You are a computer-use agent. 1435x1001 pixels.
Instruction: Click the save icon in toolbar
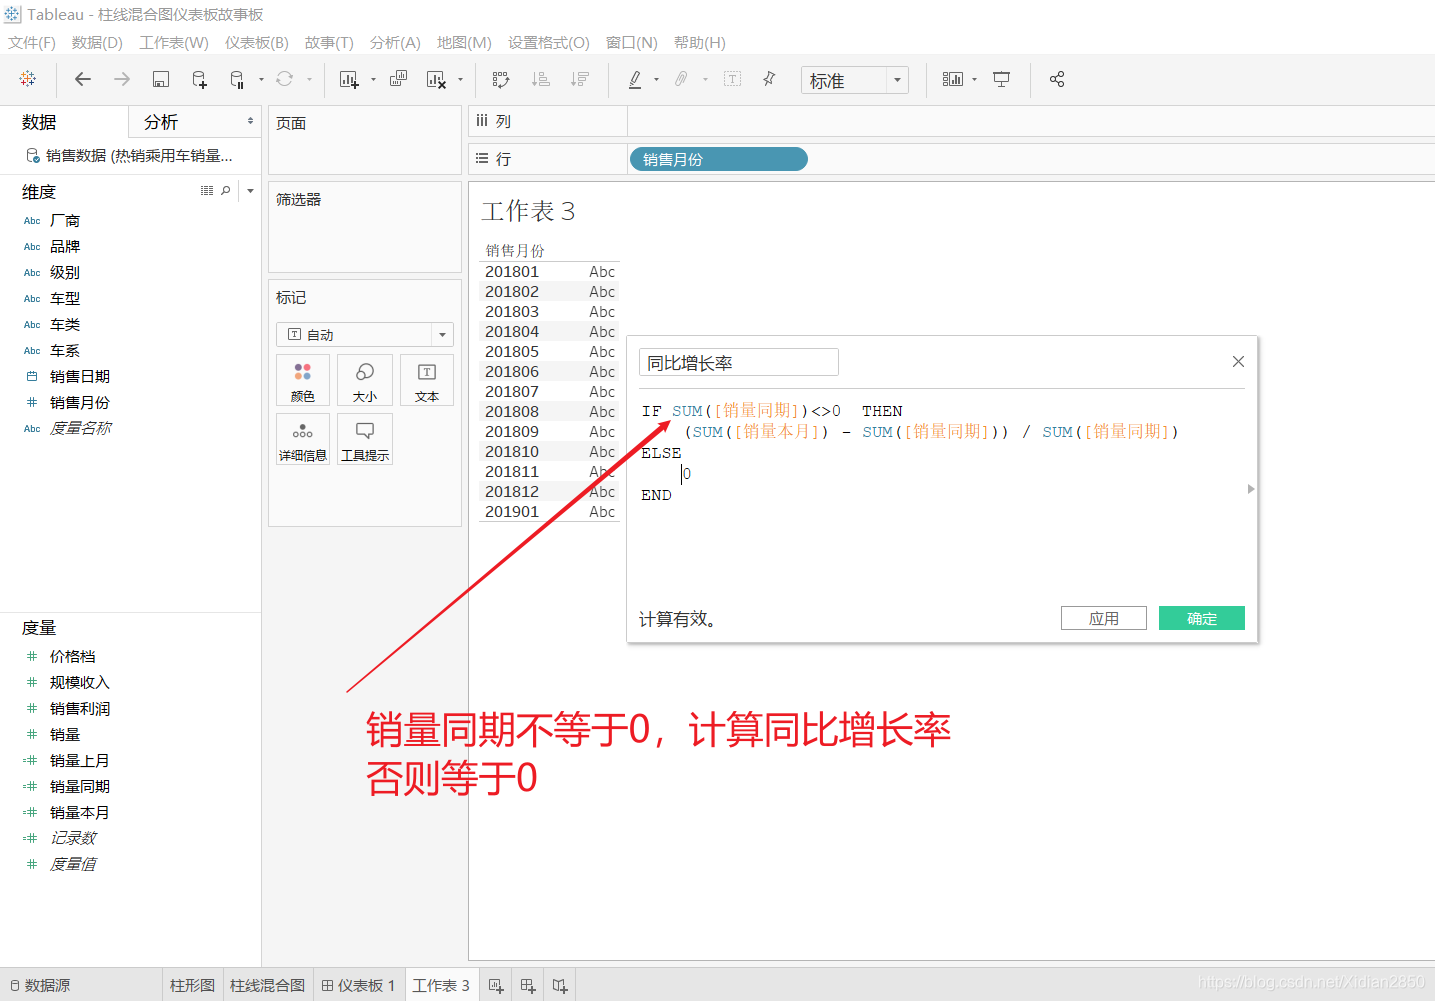(160, 79)
